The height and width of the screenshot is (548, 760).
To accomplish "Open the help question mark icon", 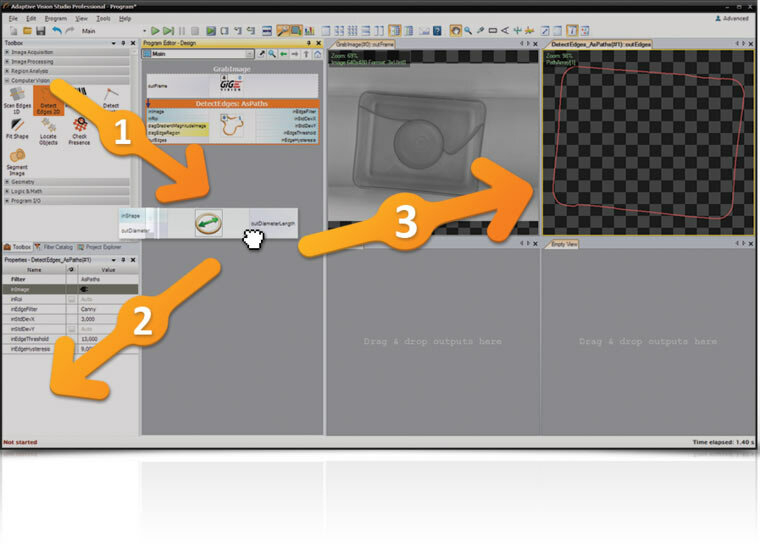I will 437,31.
